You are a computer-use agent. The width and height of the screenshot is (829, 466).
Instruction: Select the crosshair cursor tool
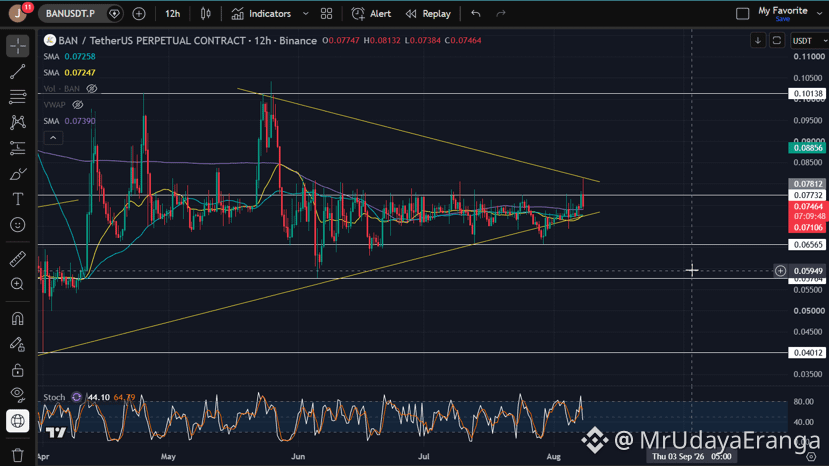[x=17, y=46]
